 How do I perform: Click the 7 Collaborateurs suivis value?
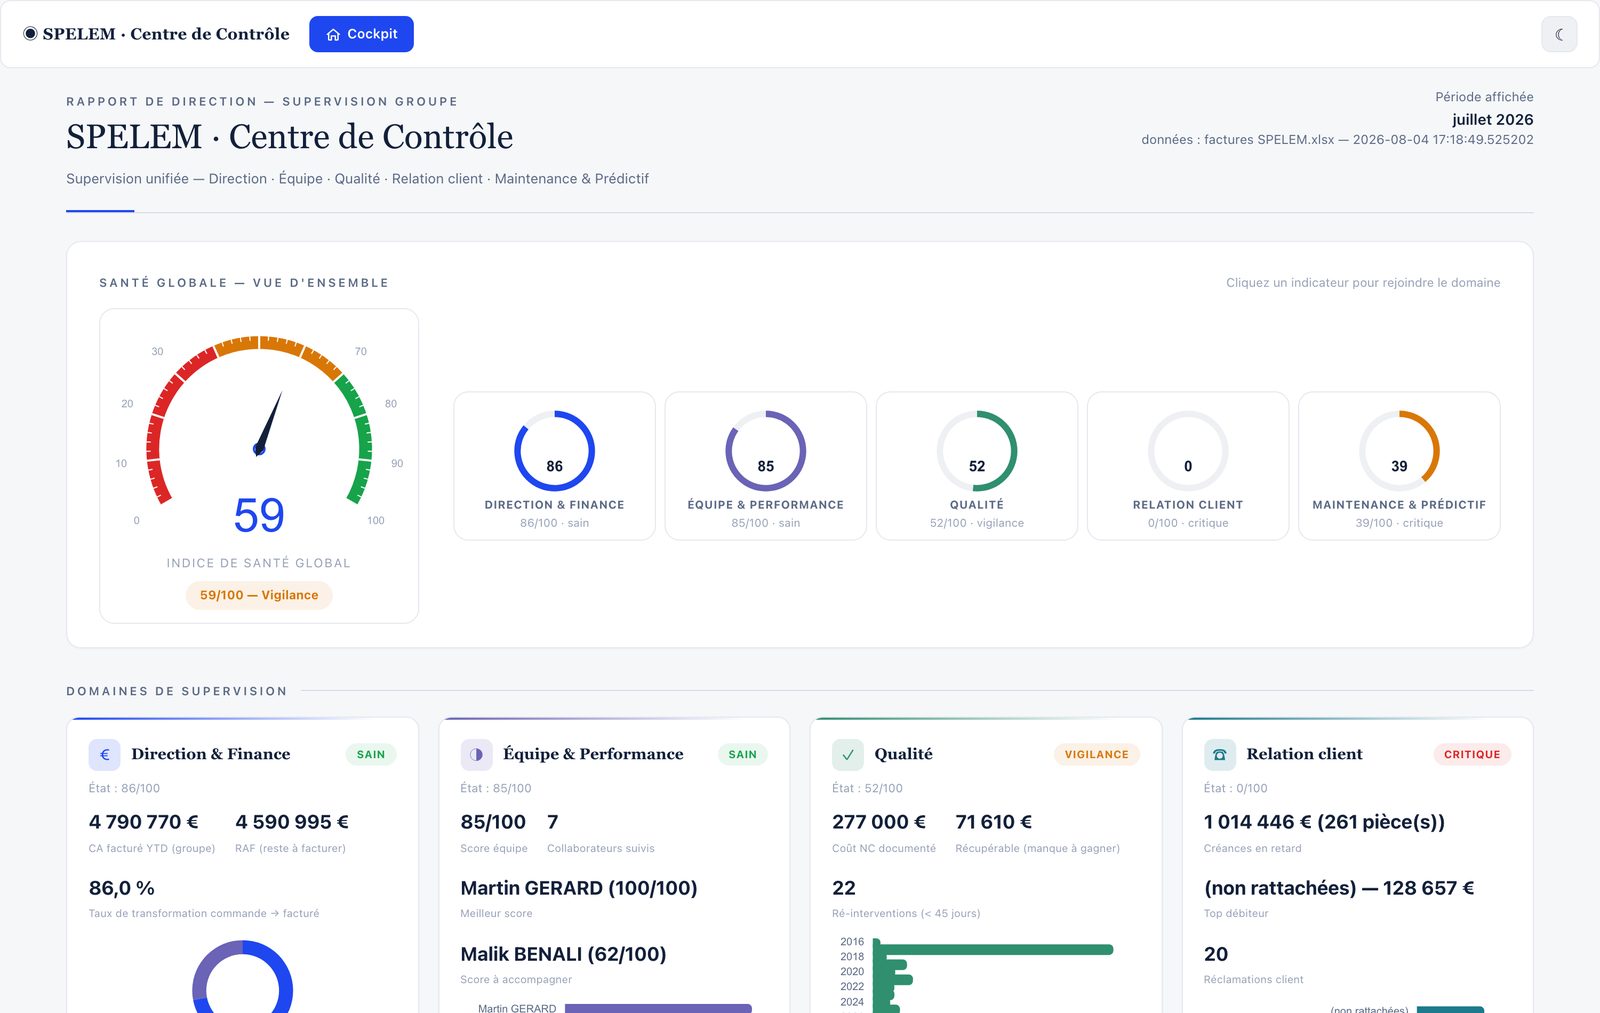(x=553, y=822)
